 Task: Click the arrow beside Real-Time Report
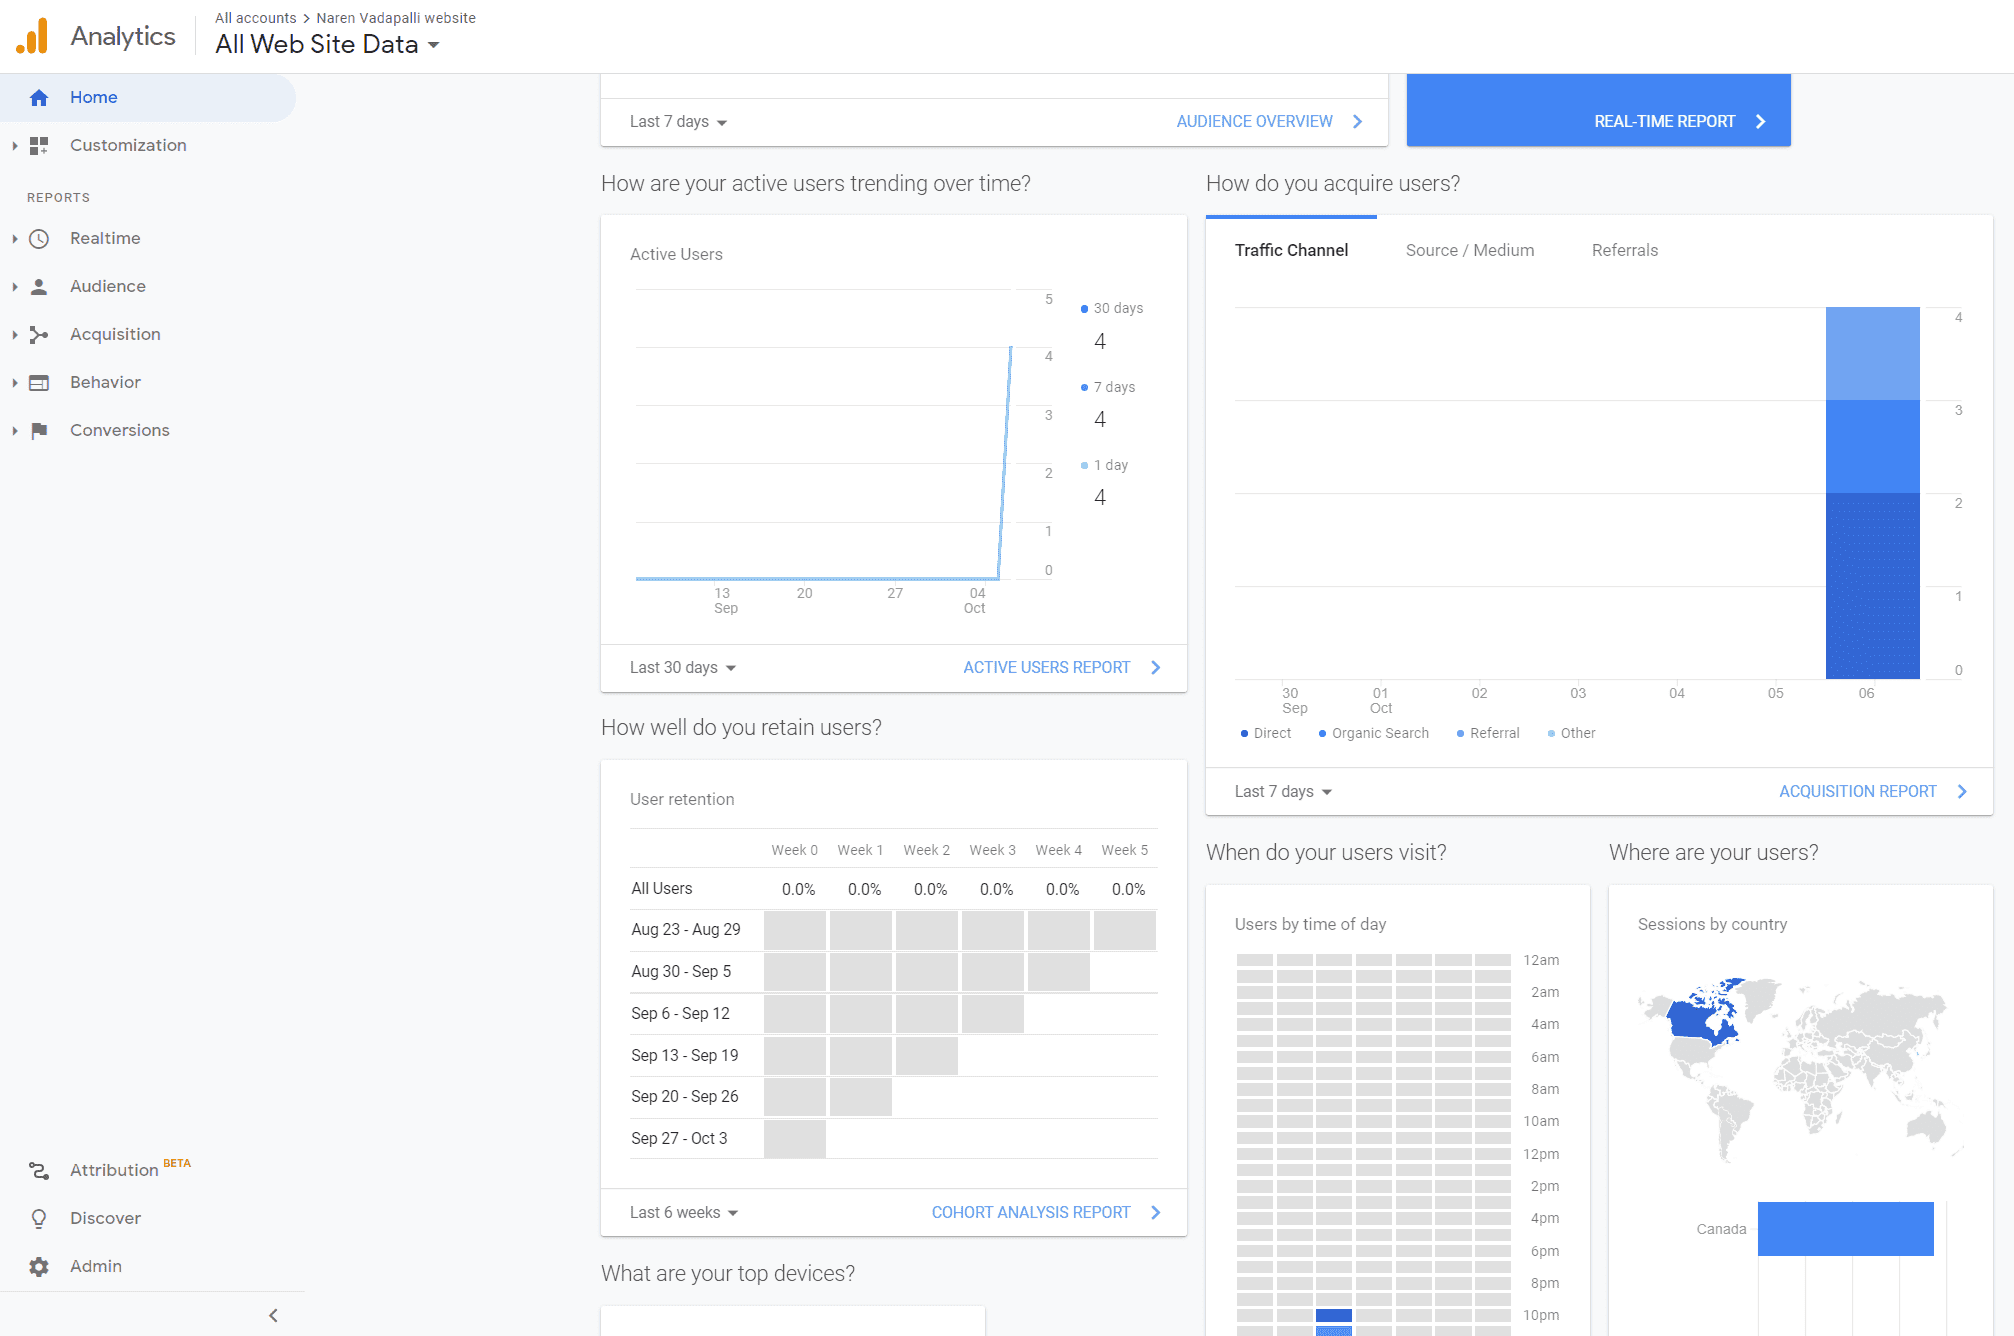(x=1761, y=122)
